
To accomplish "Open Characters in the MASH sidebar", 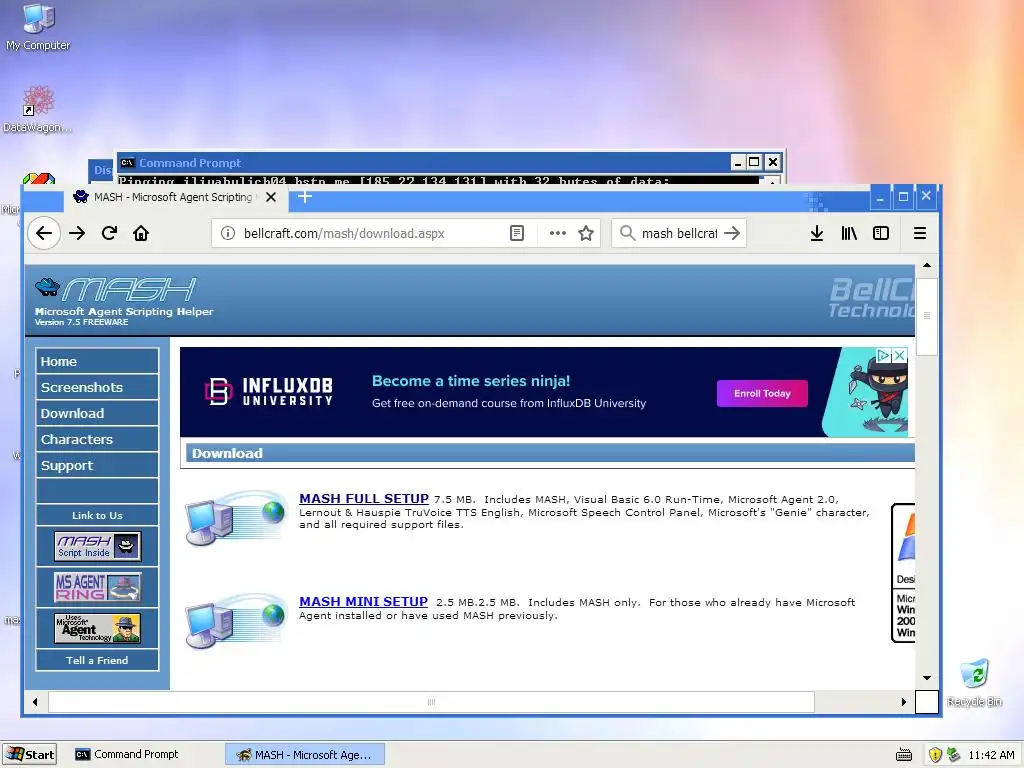I will point(97,440).
